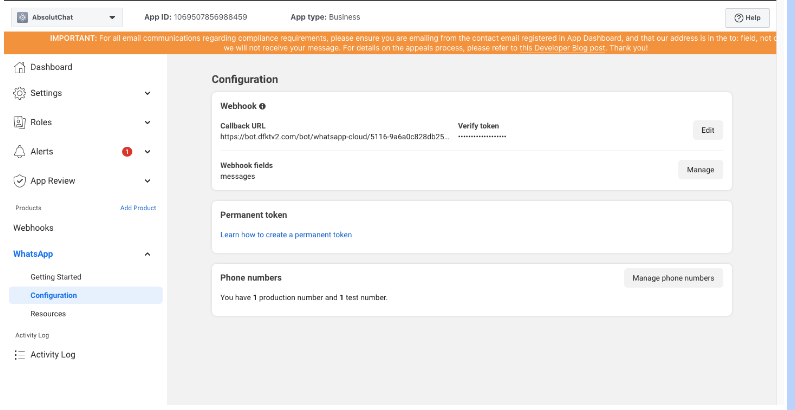Click the AbsolutChat app icon
This screenshot has height=410, width=795.
tap(22, 17)
